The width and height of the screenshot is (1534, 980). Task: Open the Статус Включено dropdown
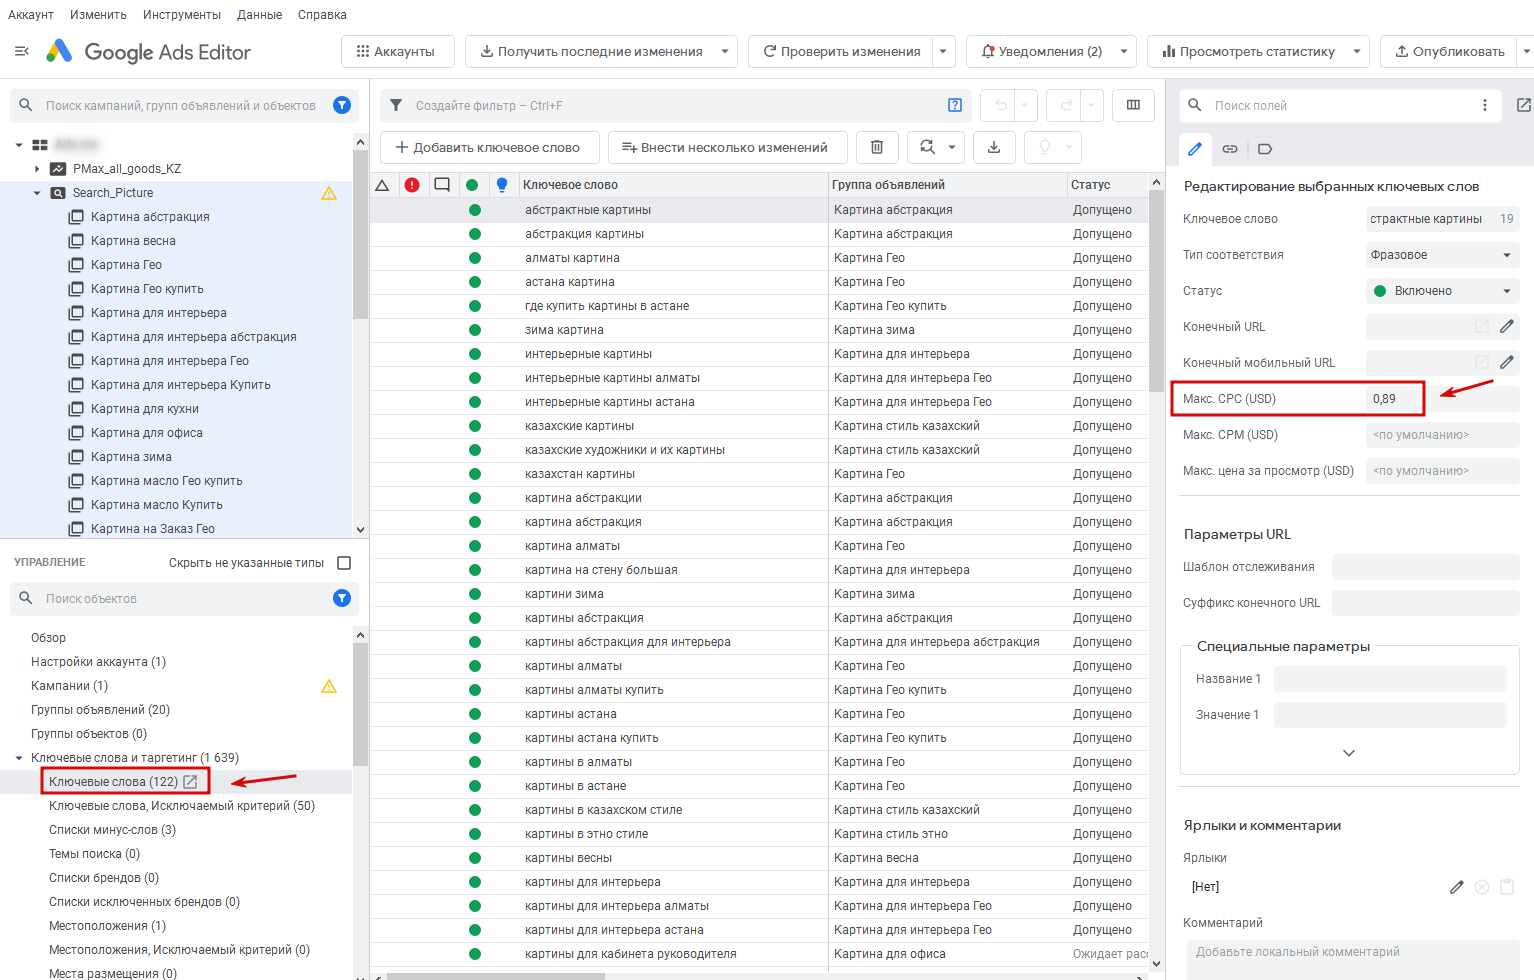click(1441, 291)
